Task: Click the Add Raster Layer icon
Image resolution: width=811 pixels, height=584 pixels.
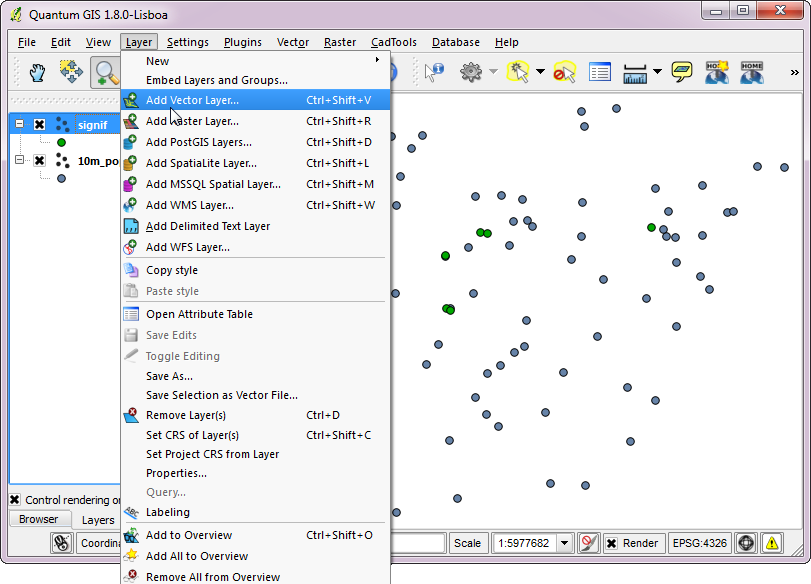Action: click(131, 121)
